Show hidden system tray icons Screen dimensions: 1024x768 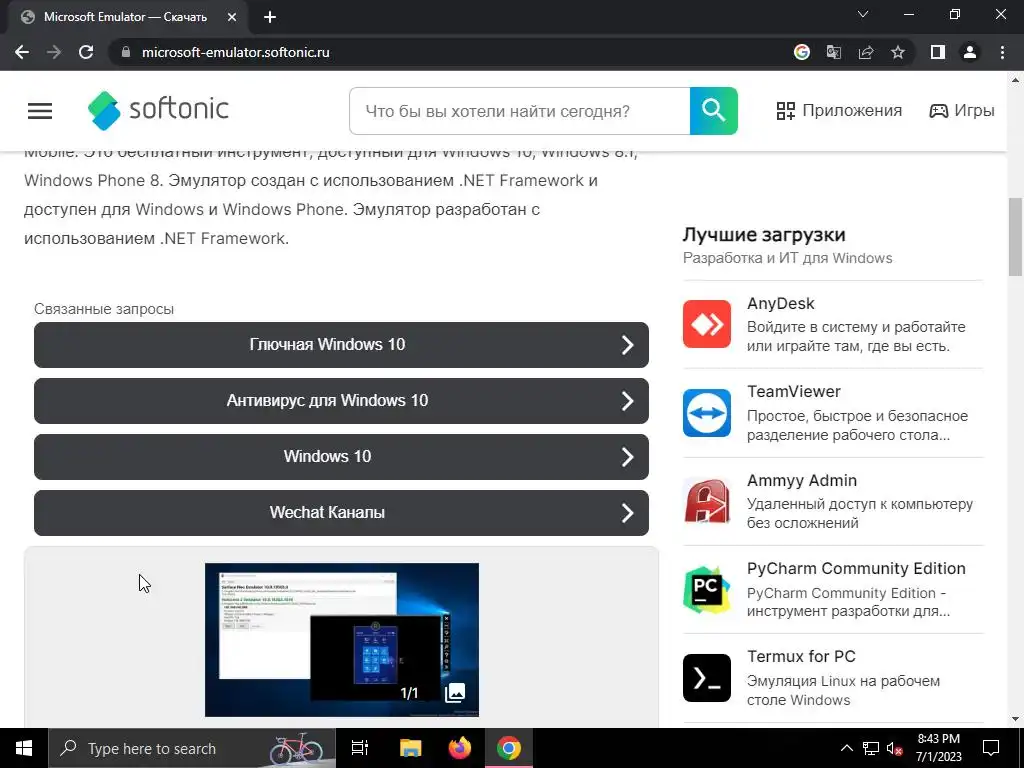[846, 748]
